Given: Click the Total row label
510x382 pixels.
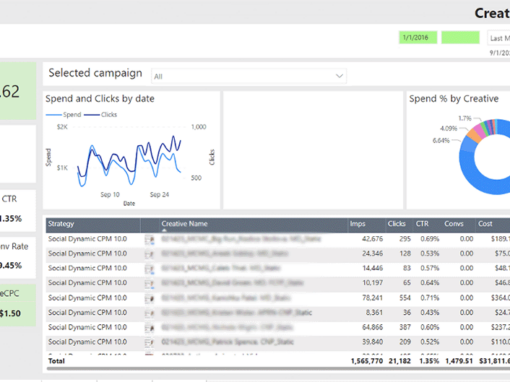Looking at the screenshot, I should click(56, 361).
